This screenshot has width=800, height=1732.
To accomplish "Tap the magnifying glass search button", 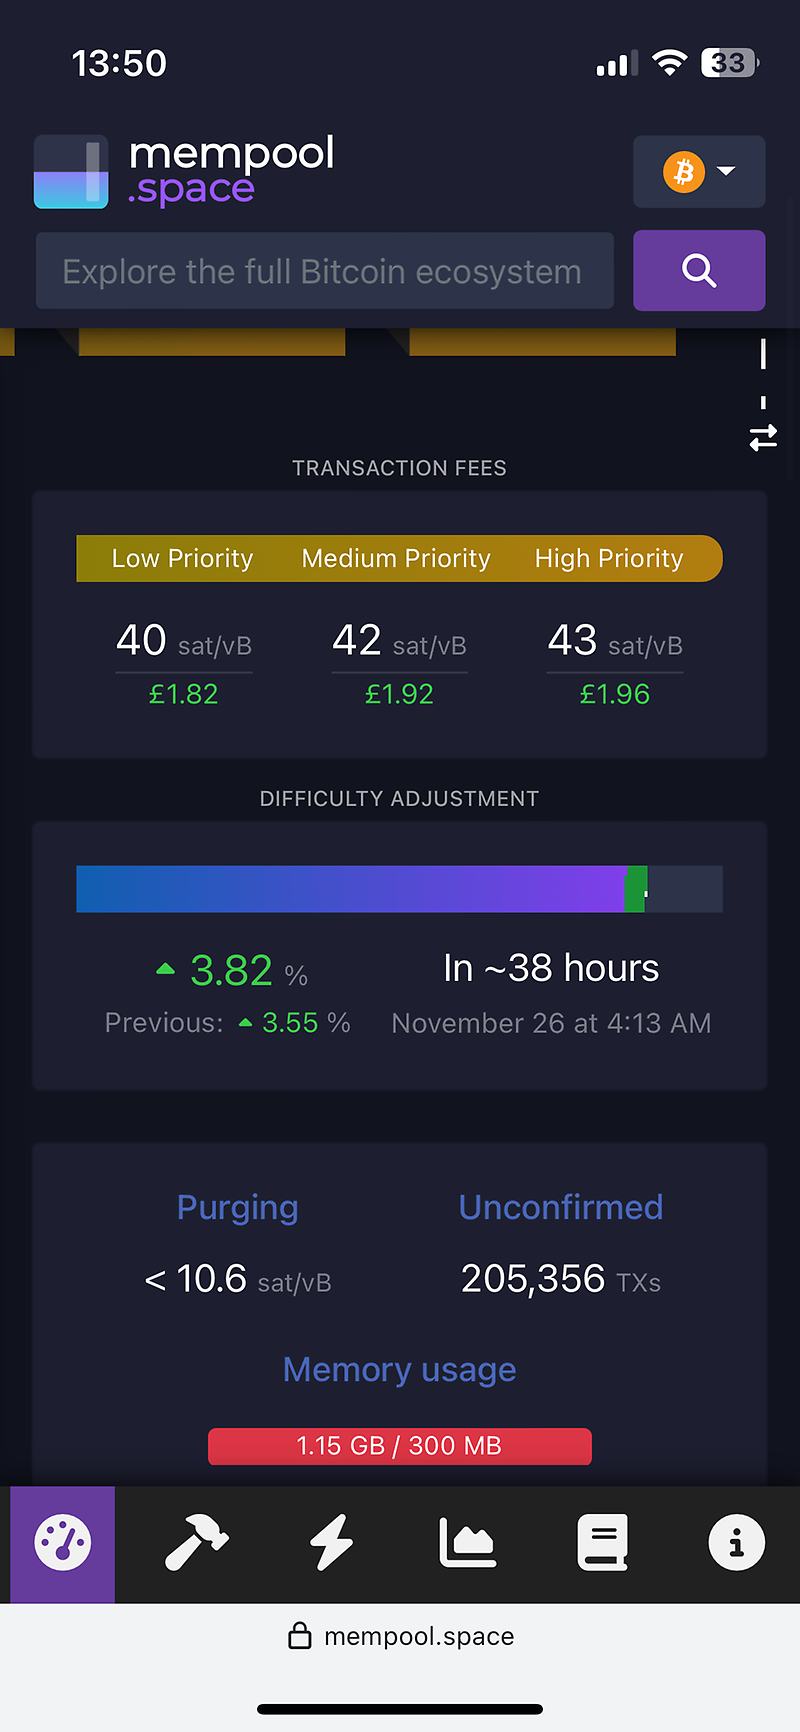I will click(x=699, y=270).
